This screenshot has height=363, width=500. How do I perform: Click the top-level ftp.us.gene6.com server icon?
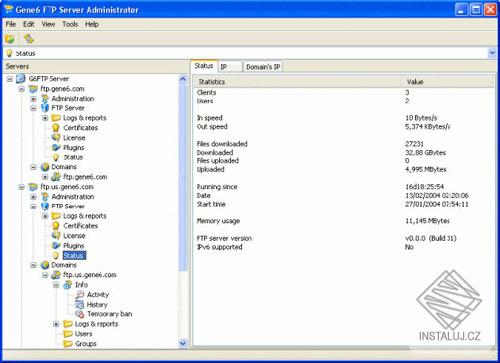coord(33,187)
